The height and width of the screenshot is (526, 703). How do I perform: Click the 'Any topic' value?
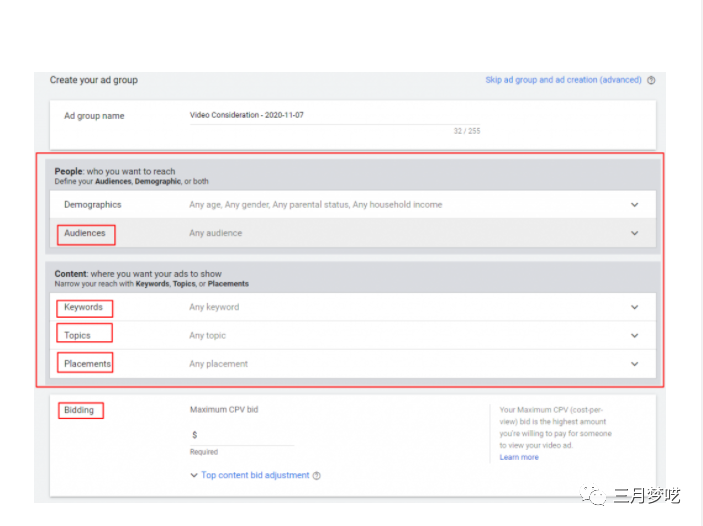207,336
